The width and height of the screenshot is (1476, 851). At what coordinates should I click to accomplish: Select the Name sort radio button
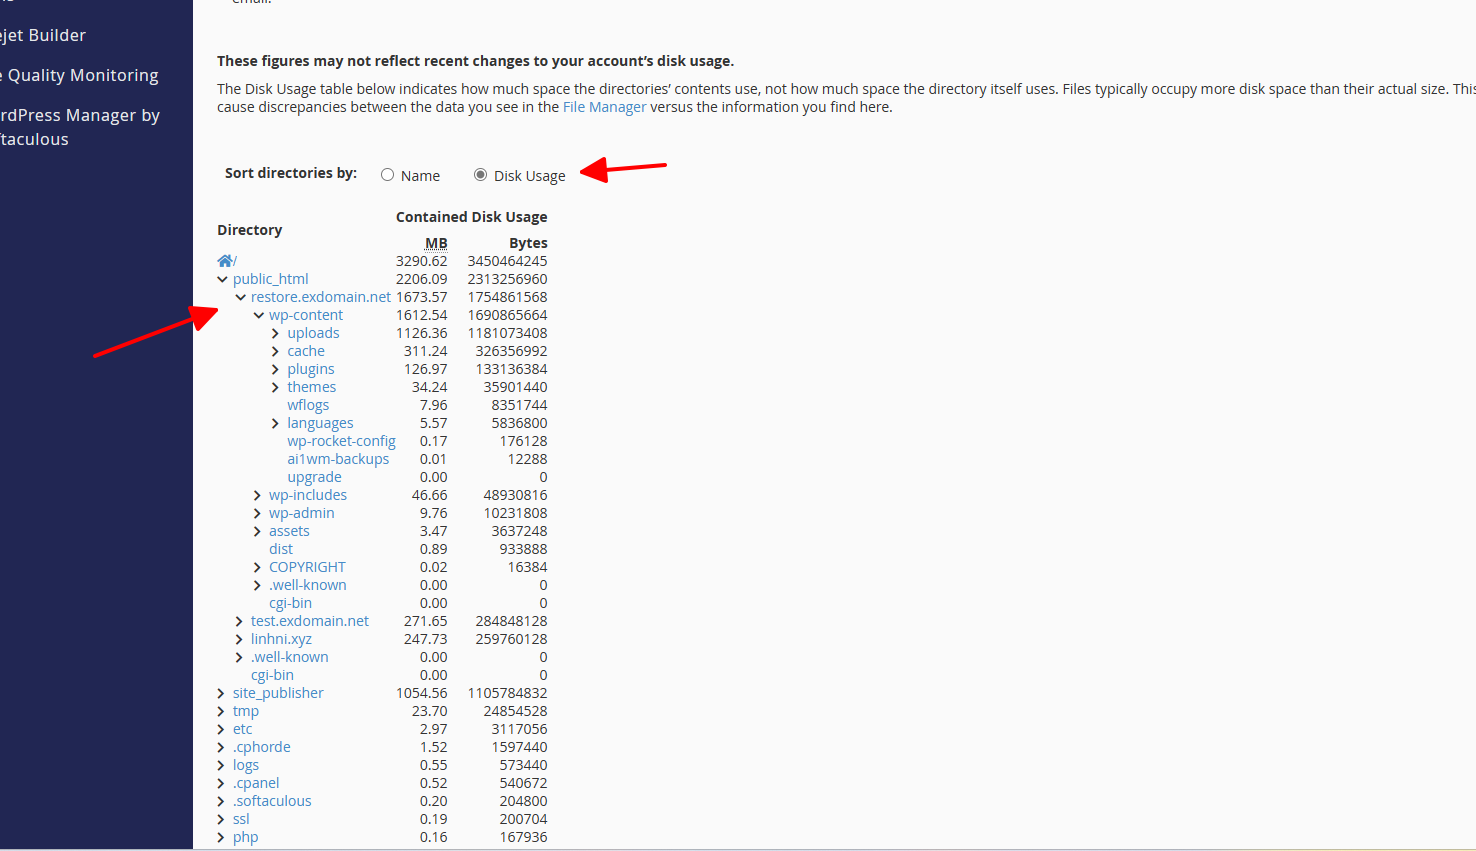click(x=387, y=175)
